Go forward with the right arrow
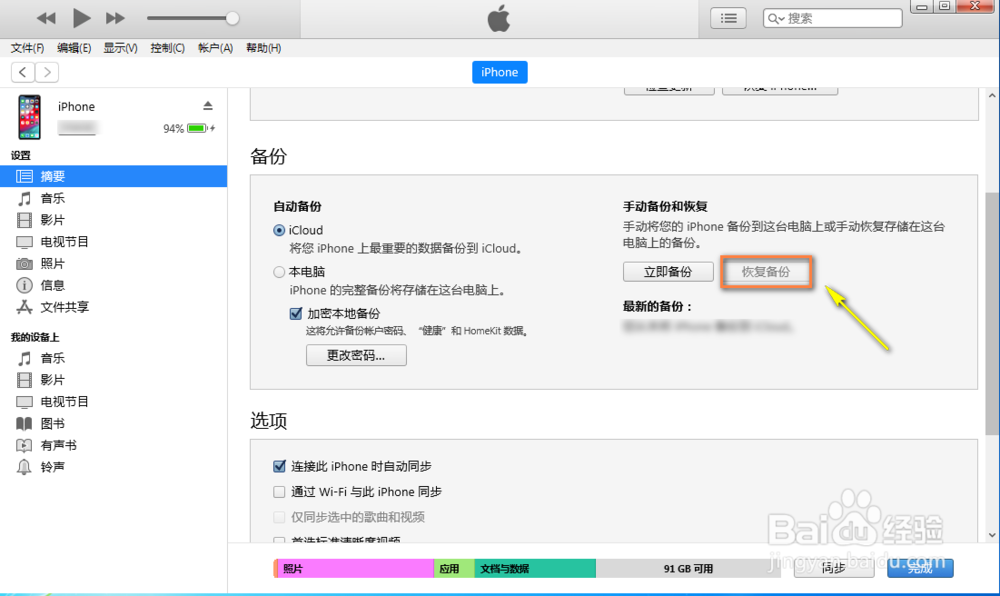This screenshot has width=1000, height=596. click(x=47, y=72)
